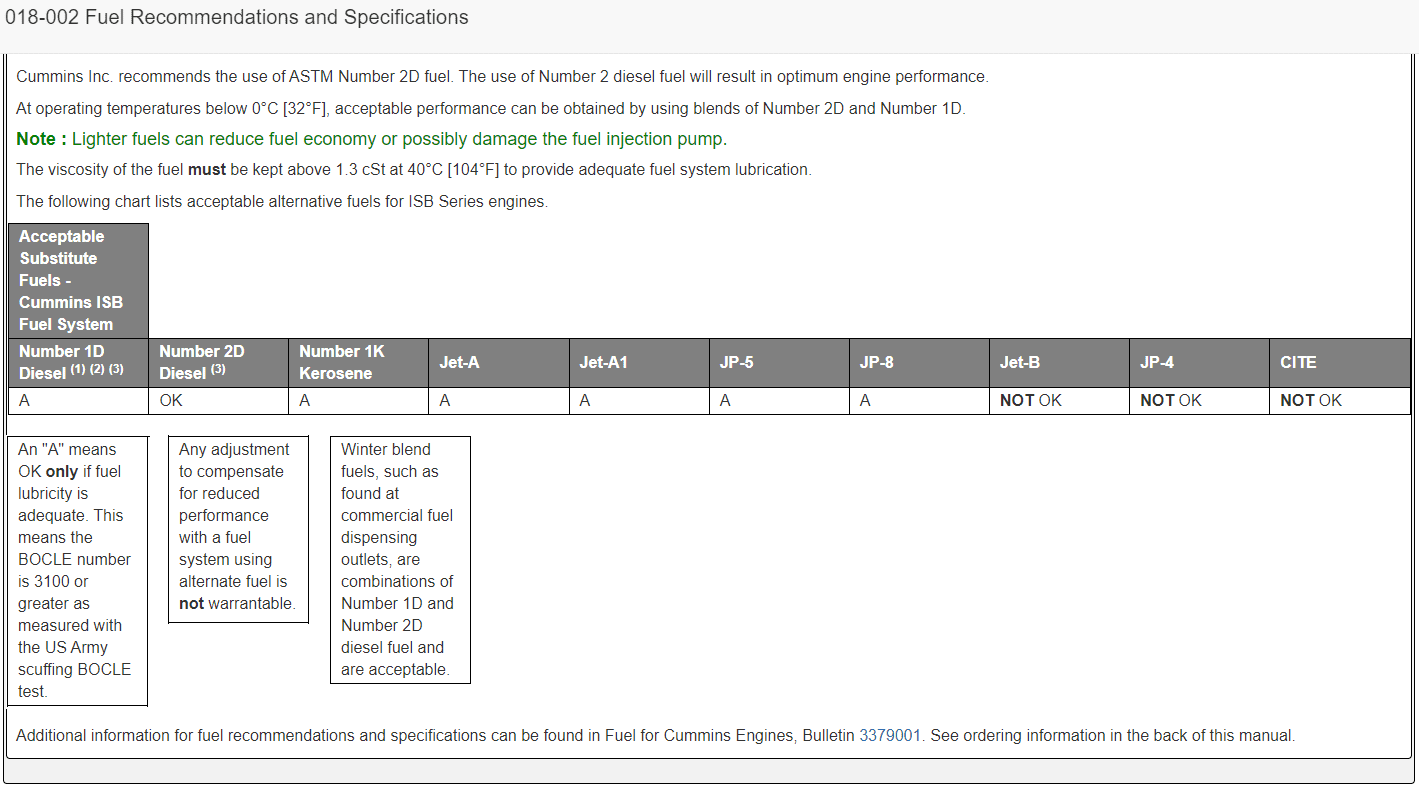
Task: Select the JP-5 column header
Action: (x=779, y=362)
